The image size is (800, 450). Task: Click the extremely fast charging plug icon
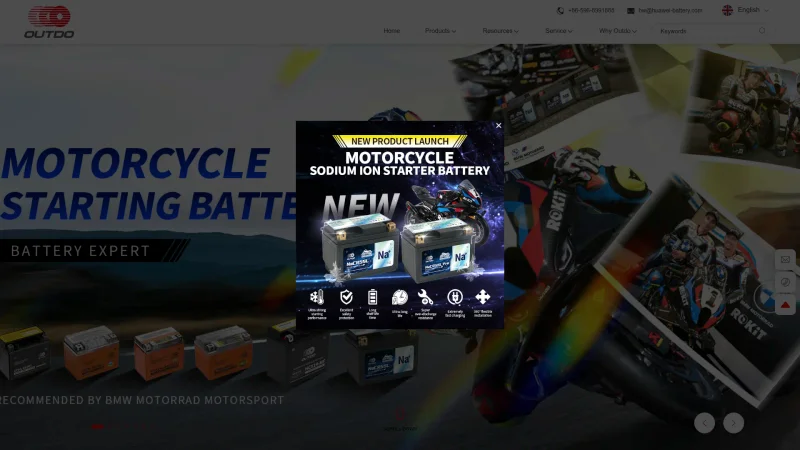[x=455, y=297]
